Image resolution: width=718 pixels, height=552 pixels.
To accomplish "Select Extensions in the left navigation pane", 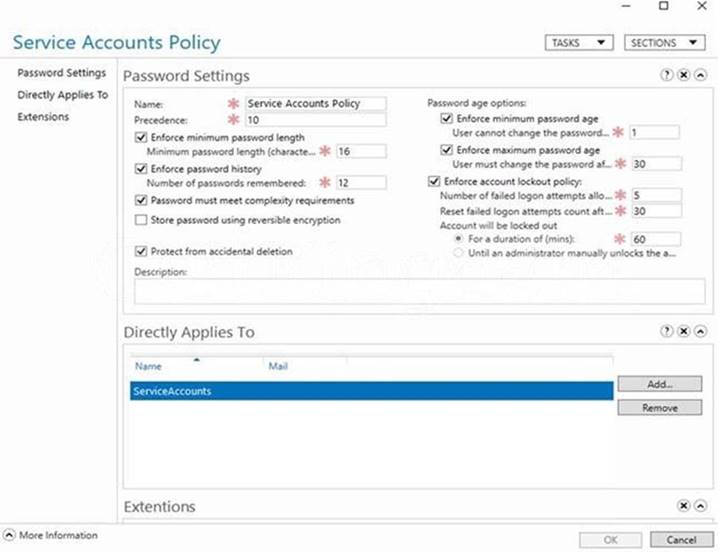I will click(43, 117).
